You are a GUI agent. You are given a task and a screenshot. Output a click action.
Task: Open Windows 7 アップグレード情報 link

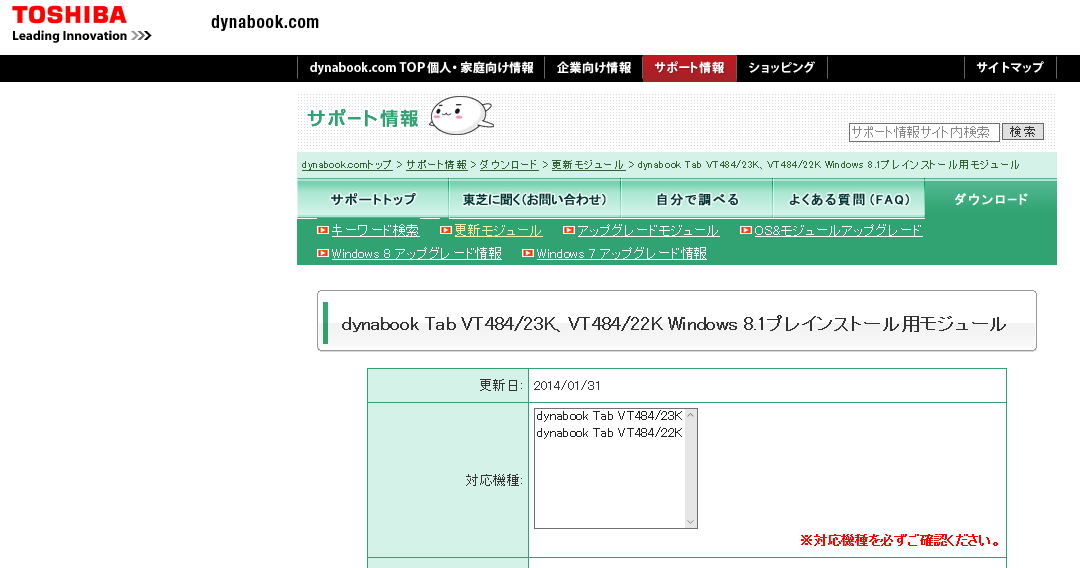(x=621, y=254)
